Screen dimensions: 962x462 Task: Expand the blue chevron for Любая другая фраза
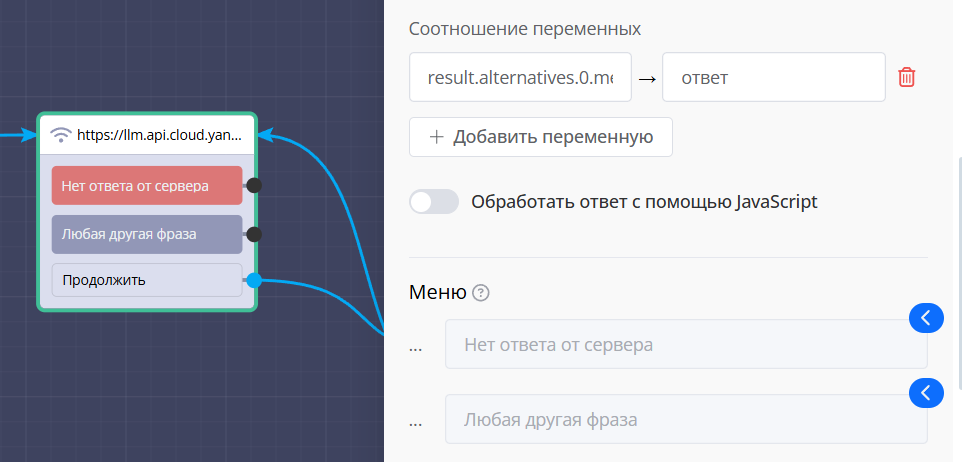pos(926,393)
